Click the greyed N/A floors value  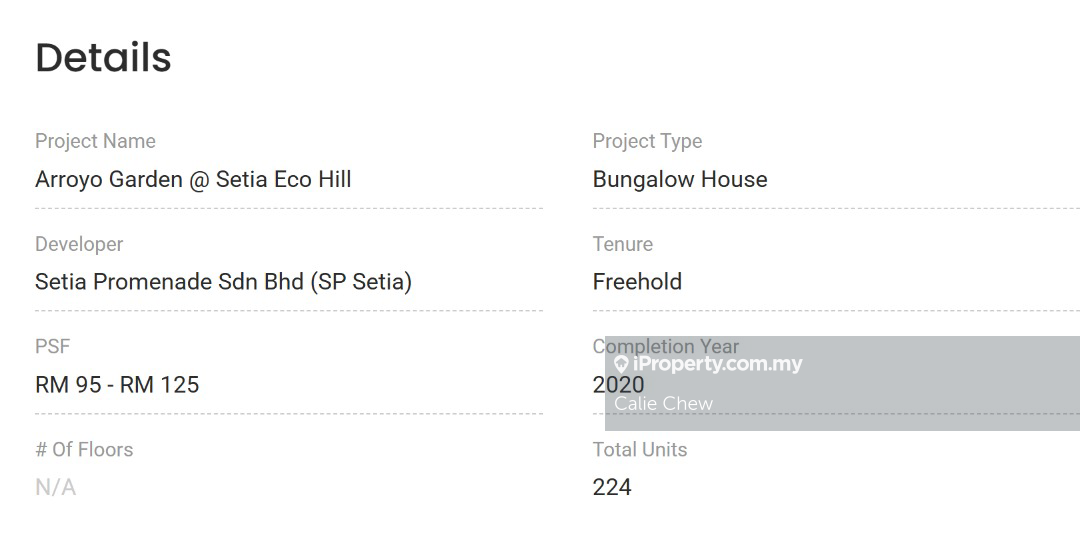click(55, 487)
